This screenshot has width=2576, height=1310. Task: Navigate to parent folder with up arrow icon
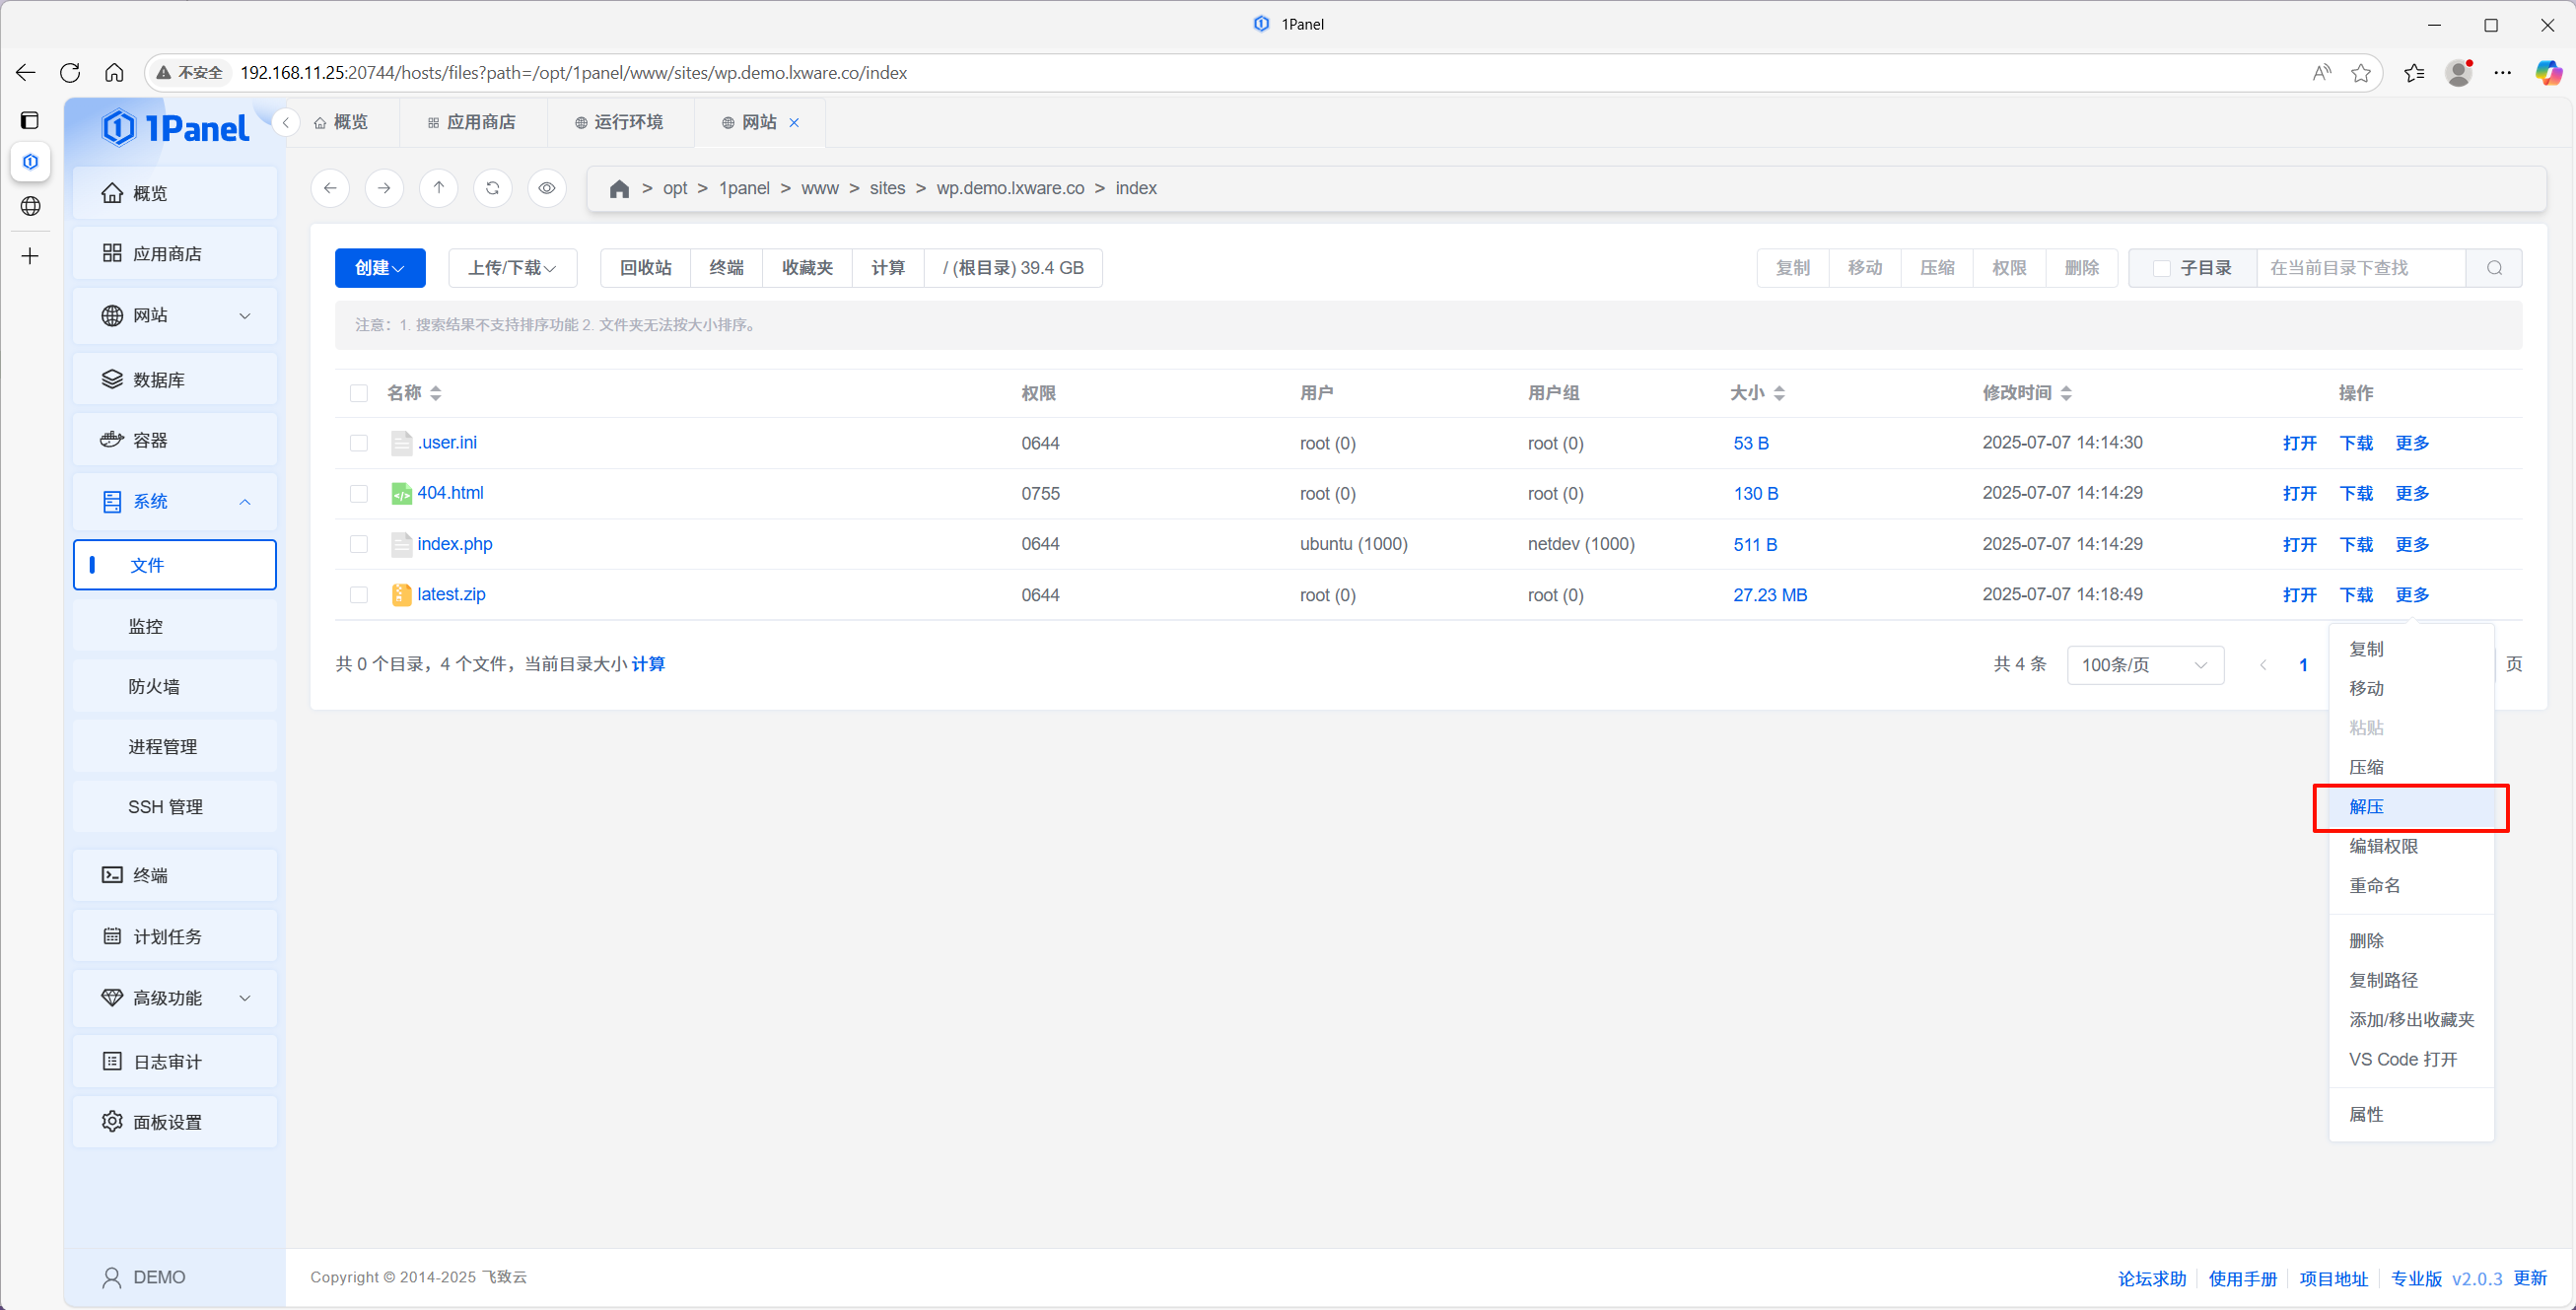click(x=438, y=188)
